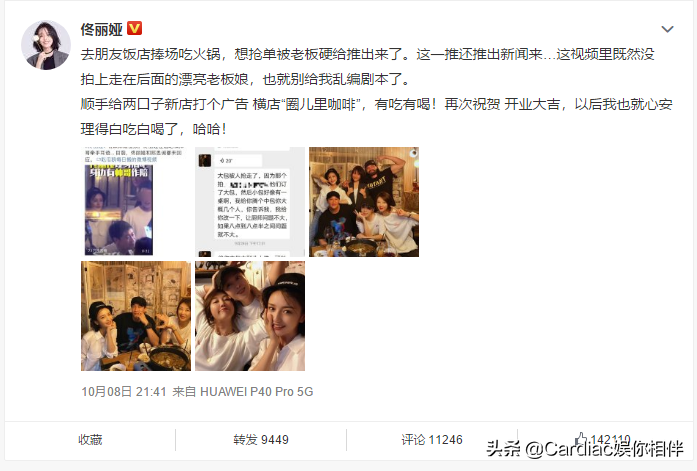The image size is (697, 471).
Task: Click 转发 9449 repost button
Action: [x=261, y=440]
